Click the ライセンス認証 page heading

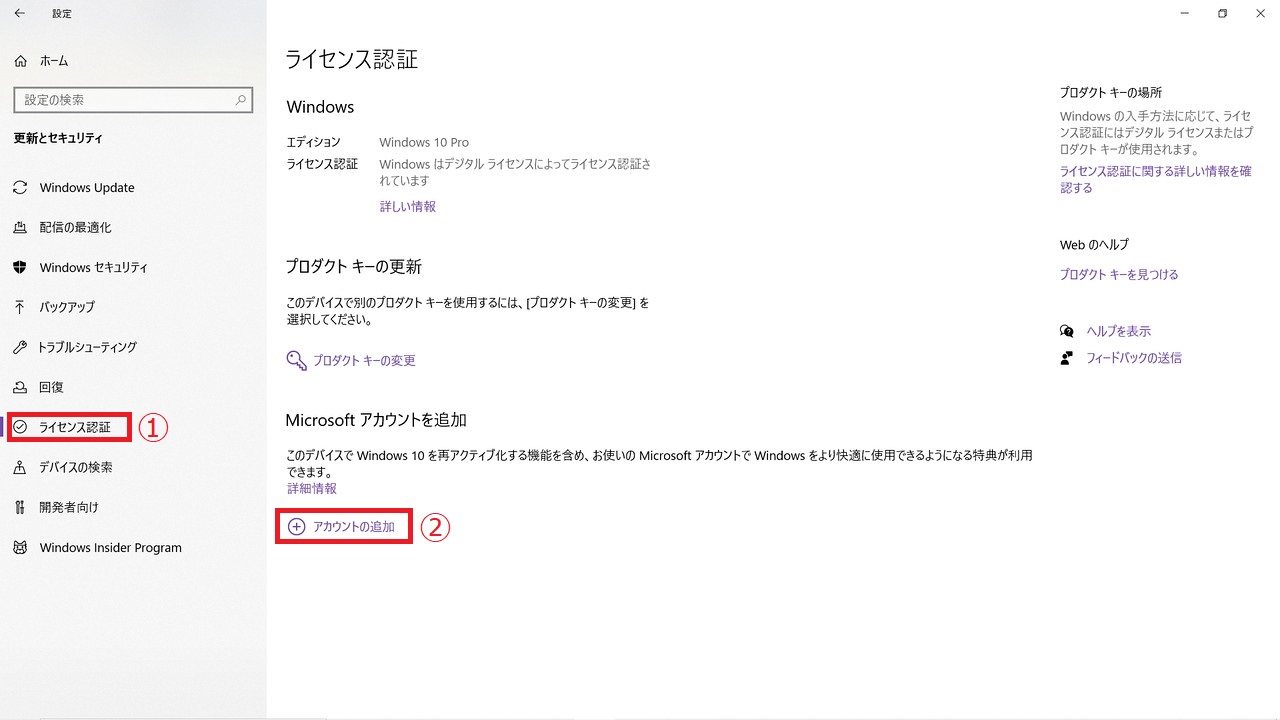352,59
